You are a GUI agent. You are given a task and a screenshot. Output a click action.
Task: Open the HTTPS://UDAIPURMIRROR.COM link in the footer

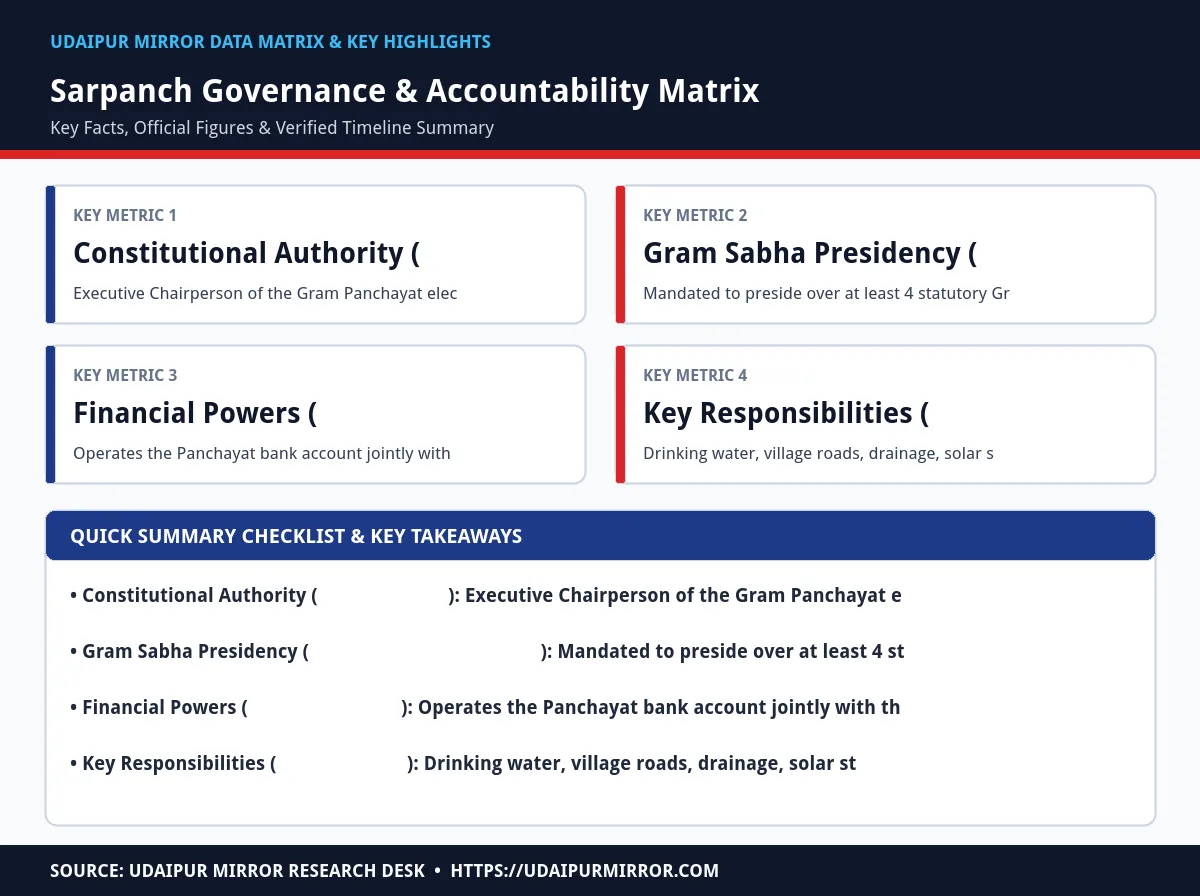tap(585, 871)
